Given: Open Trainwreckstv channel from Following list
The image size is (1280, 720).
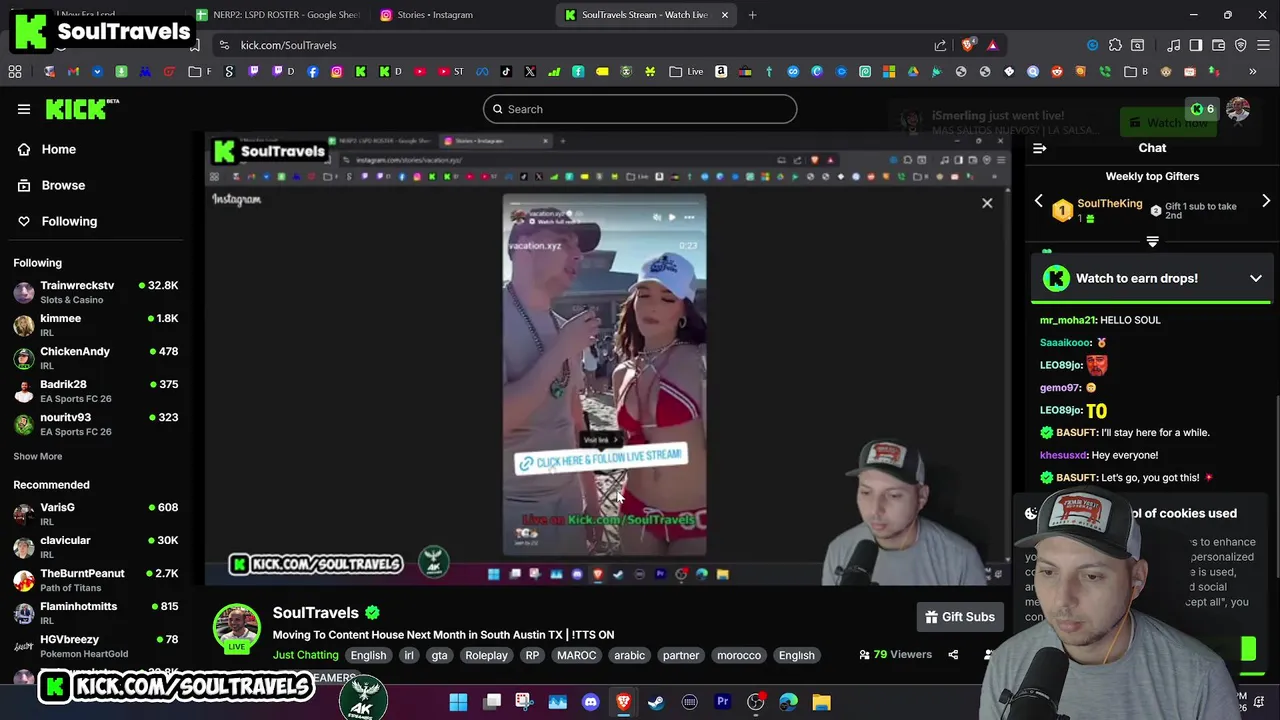Looking at the screenshot, I should coord(96,291).
